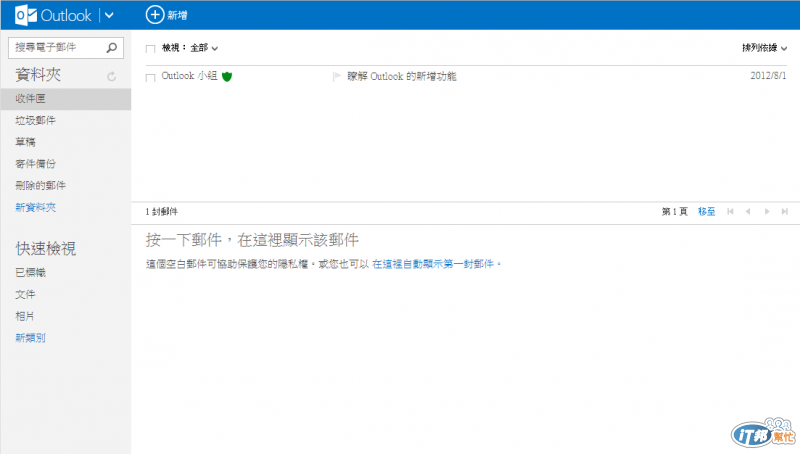800x454 pixels.
Task: Click the Outlook logo icon
Action: coord(26,15)
